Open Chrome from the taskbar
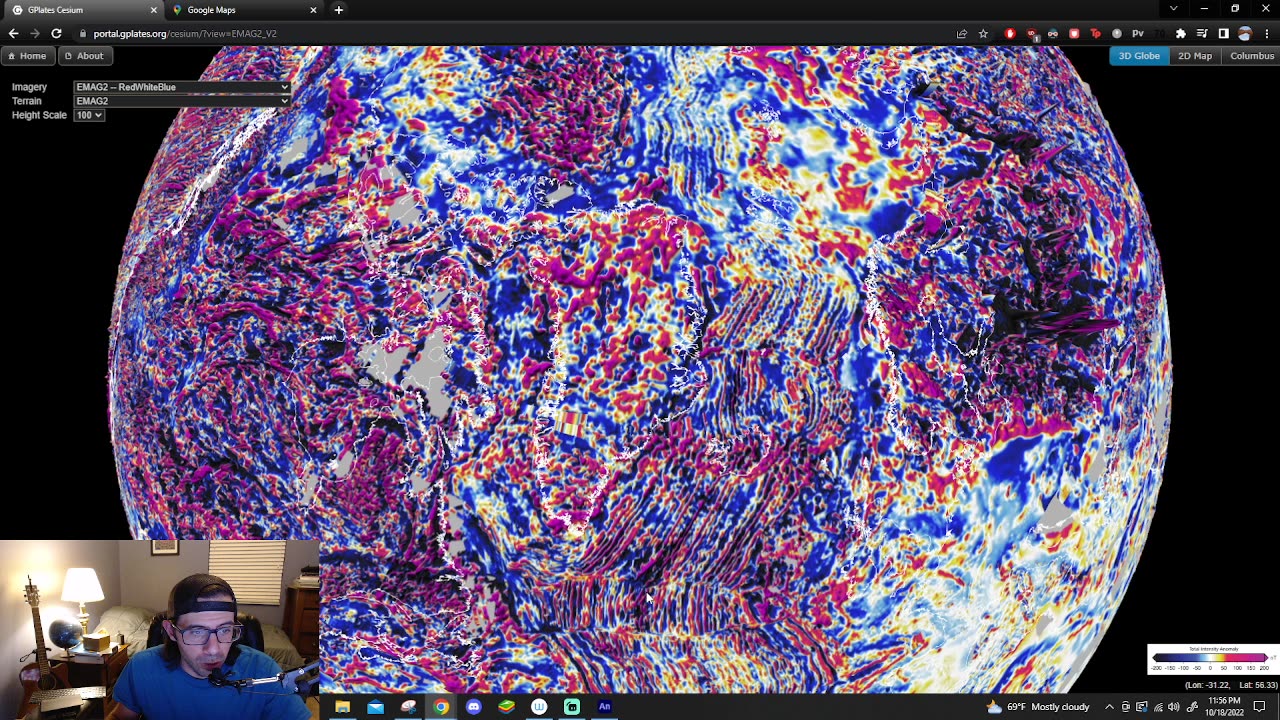 (441, 707)
